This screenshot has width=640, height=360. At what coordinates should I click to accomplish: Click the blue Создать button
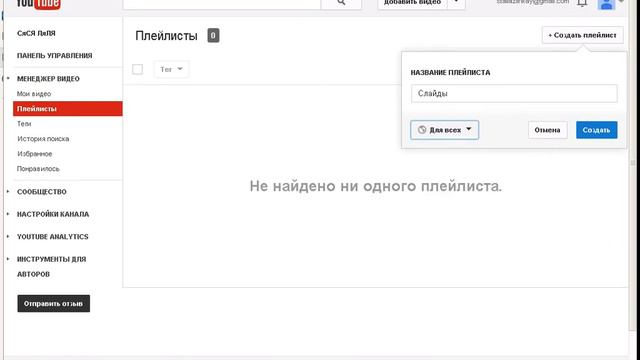[x=596, y=130]
